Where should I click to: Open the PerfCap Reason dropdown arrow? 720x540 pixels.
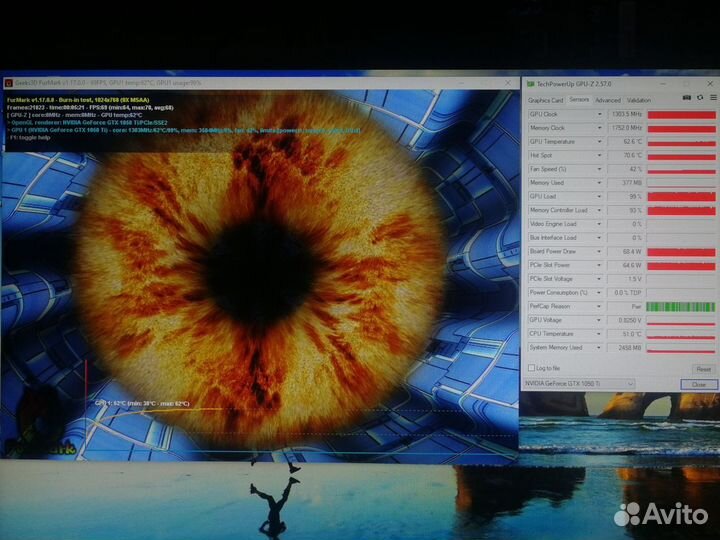coord(599,306)
